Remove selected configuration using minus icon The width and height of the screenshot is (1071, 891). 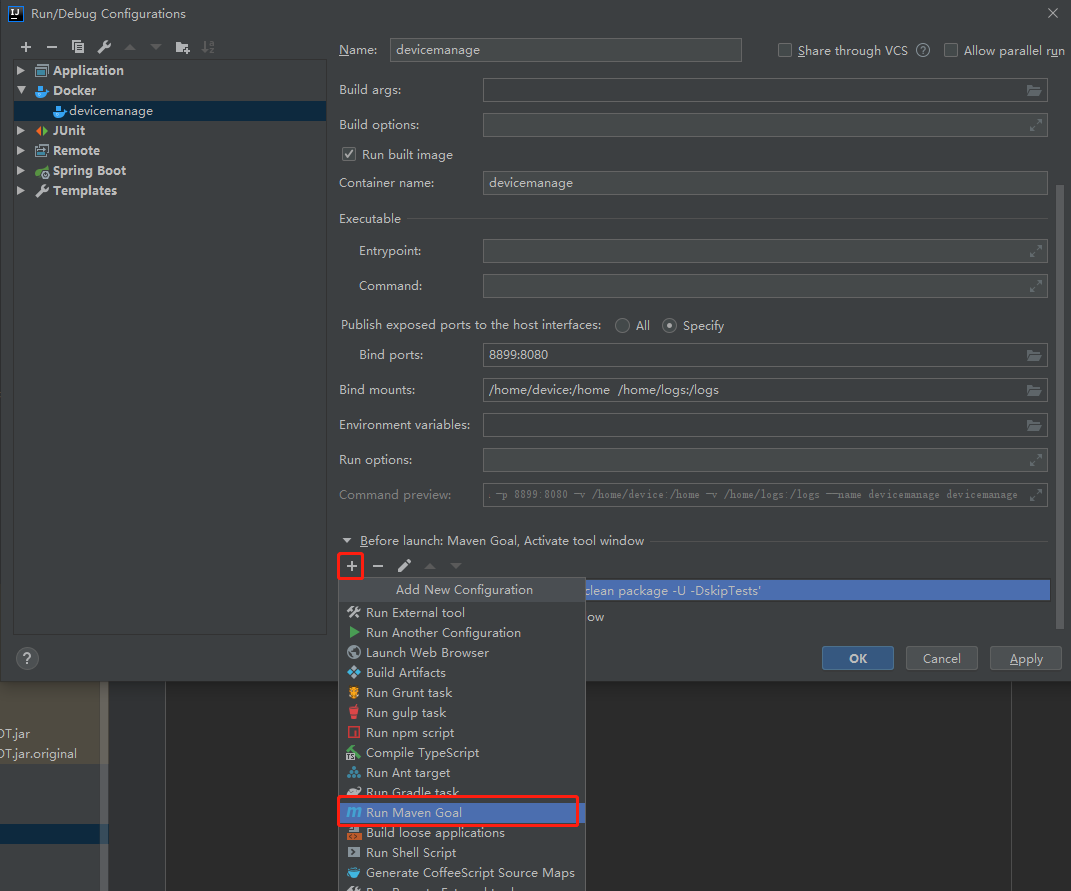[x=52, y=47]
